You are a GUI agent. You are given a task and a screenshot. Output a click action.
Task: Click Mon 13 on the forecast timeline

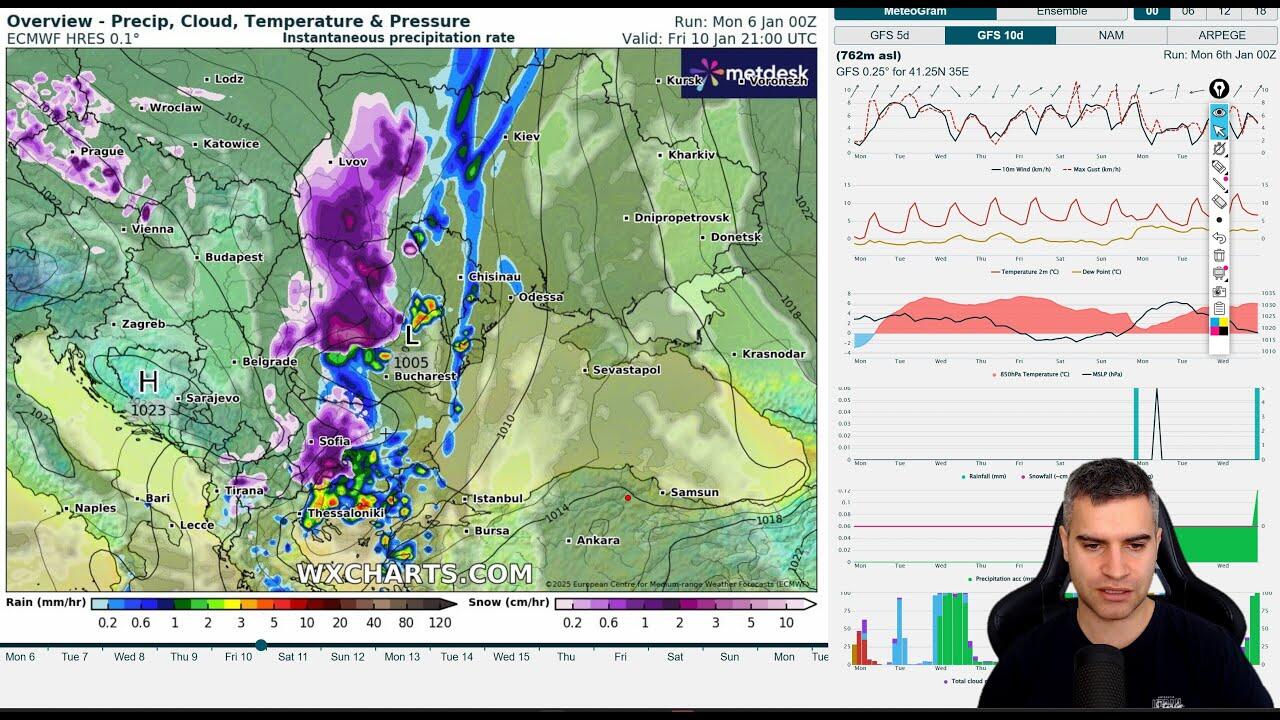(402, 657)
